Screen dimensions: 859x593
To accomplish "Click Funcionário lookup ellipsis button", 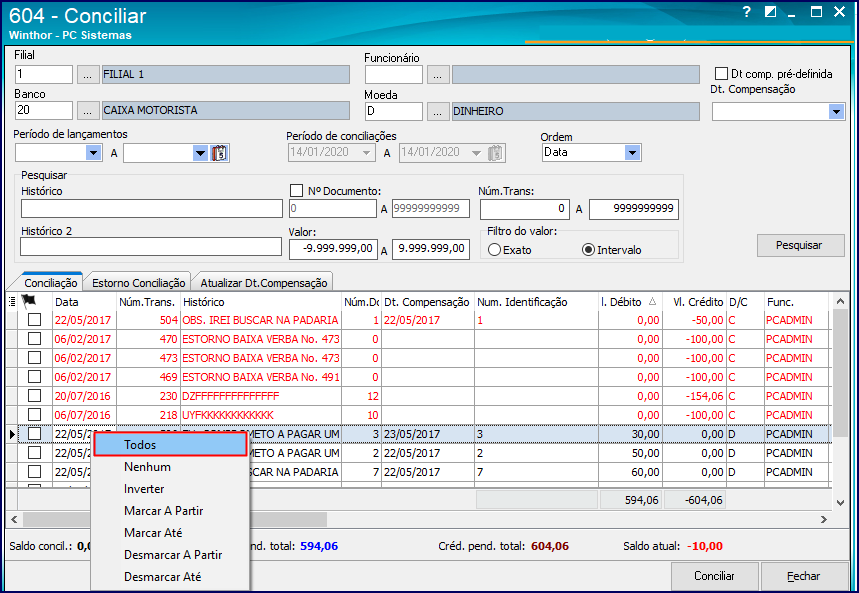I will 438,75.
